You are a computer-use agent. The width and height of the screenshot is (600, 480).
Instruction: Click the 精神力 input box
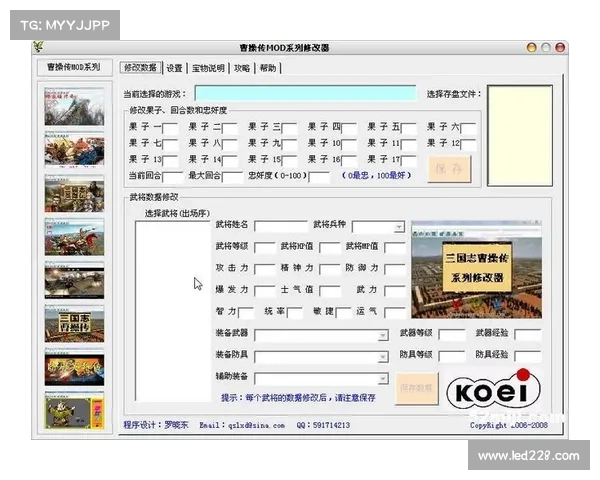point(330,269)
